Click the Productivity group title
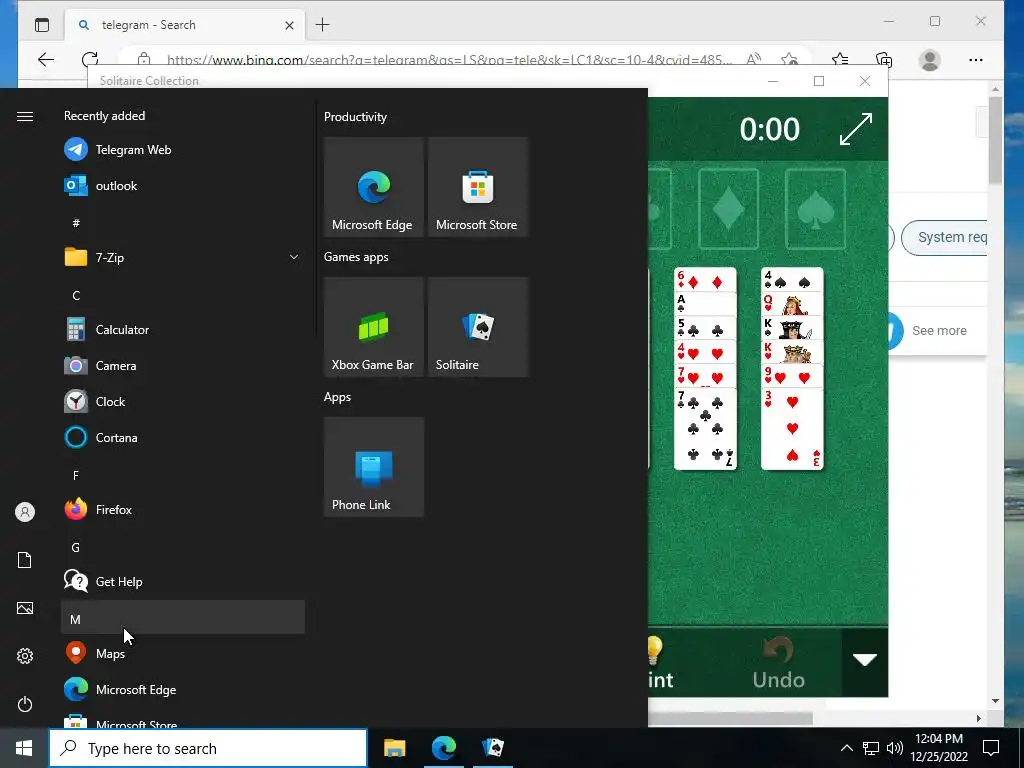Image resolution: width=1024 pixels, height=768 pixels. point(355,117)
